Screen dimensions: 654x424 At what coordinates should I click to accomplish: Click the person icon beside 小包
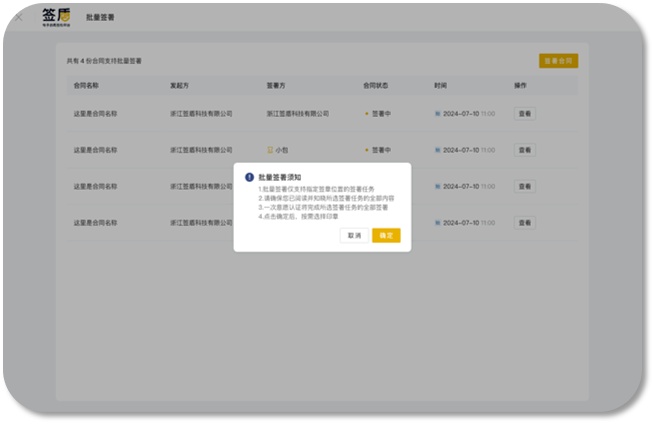[271, 150]
